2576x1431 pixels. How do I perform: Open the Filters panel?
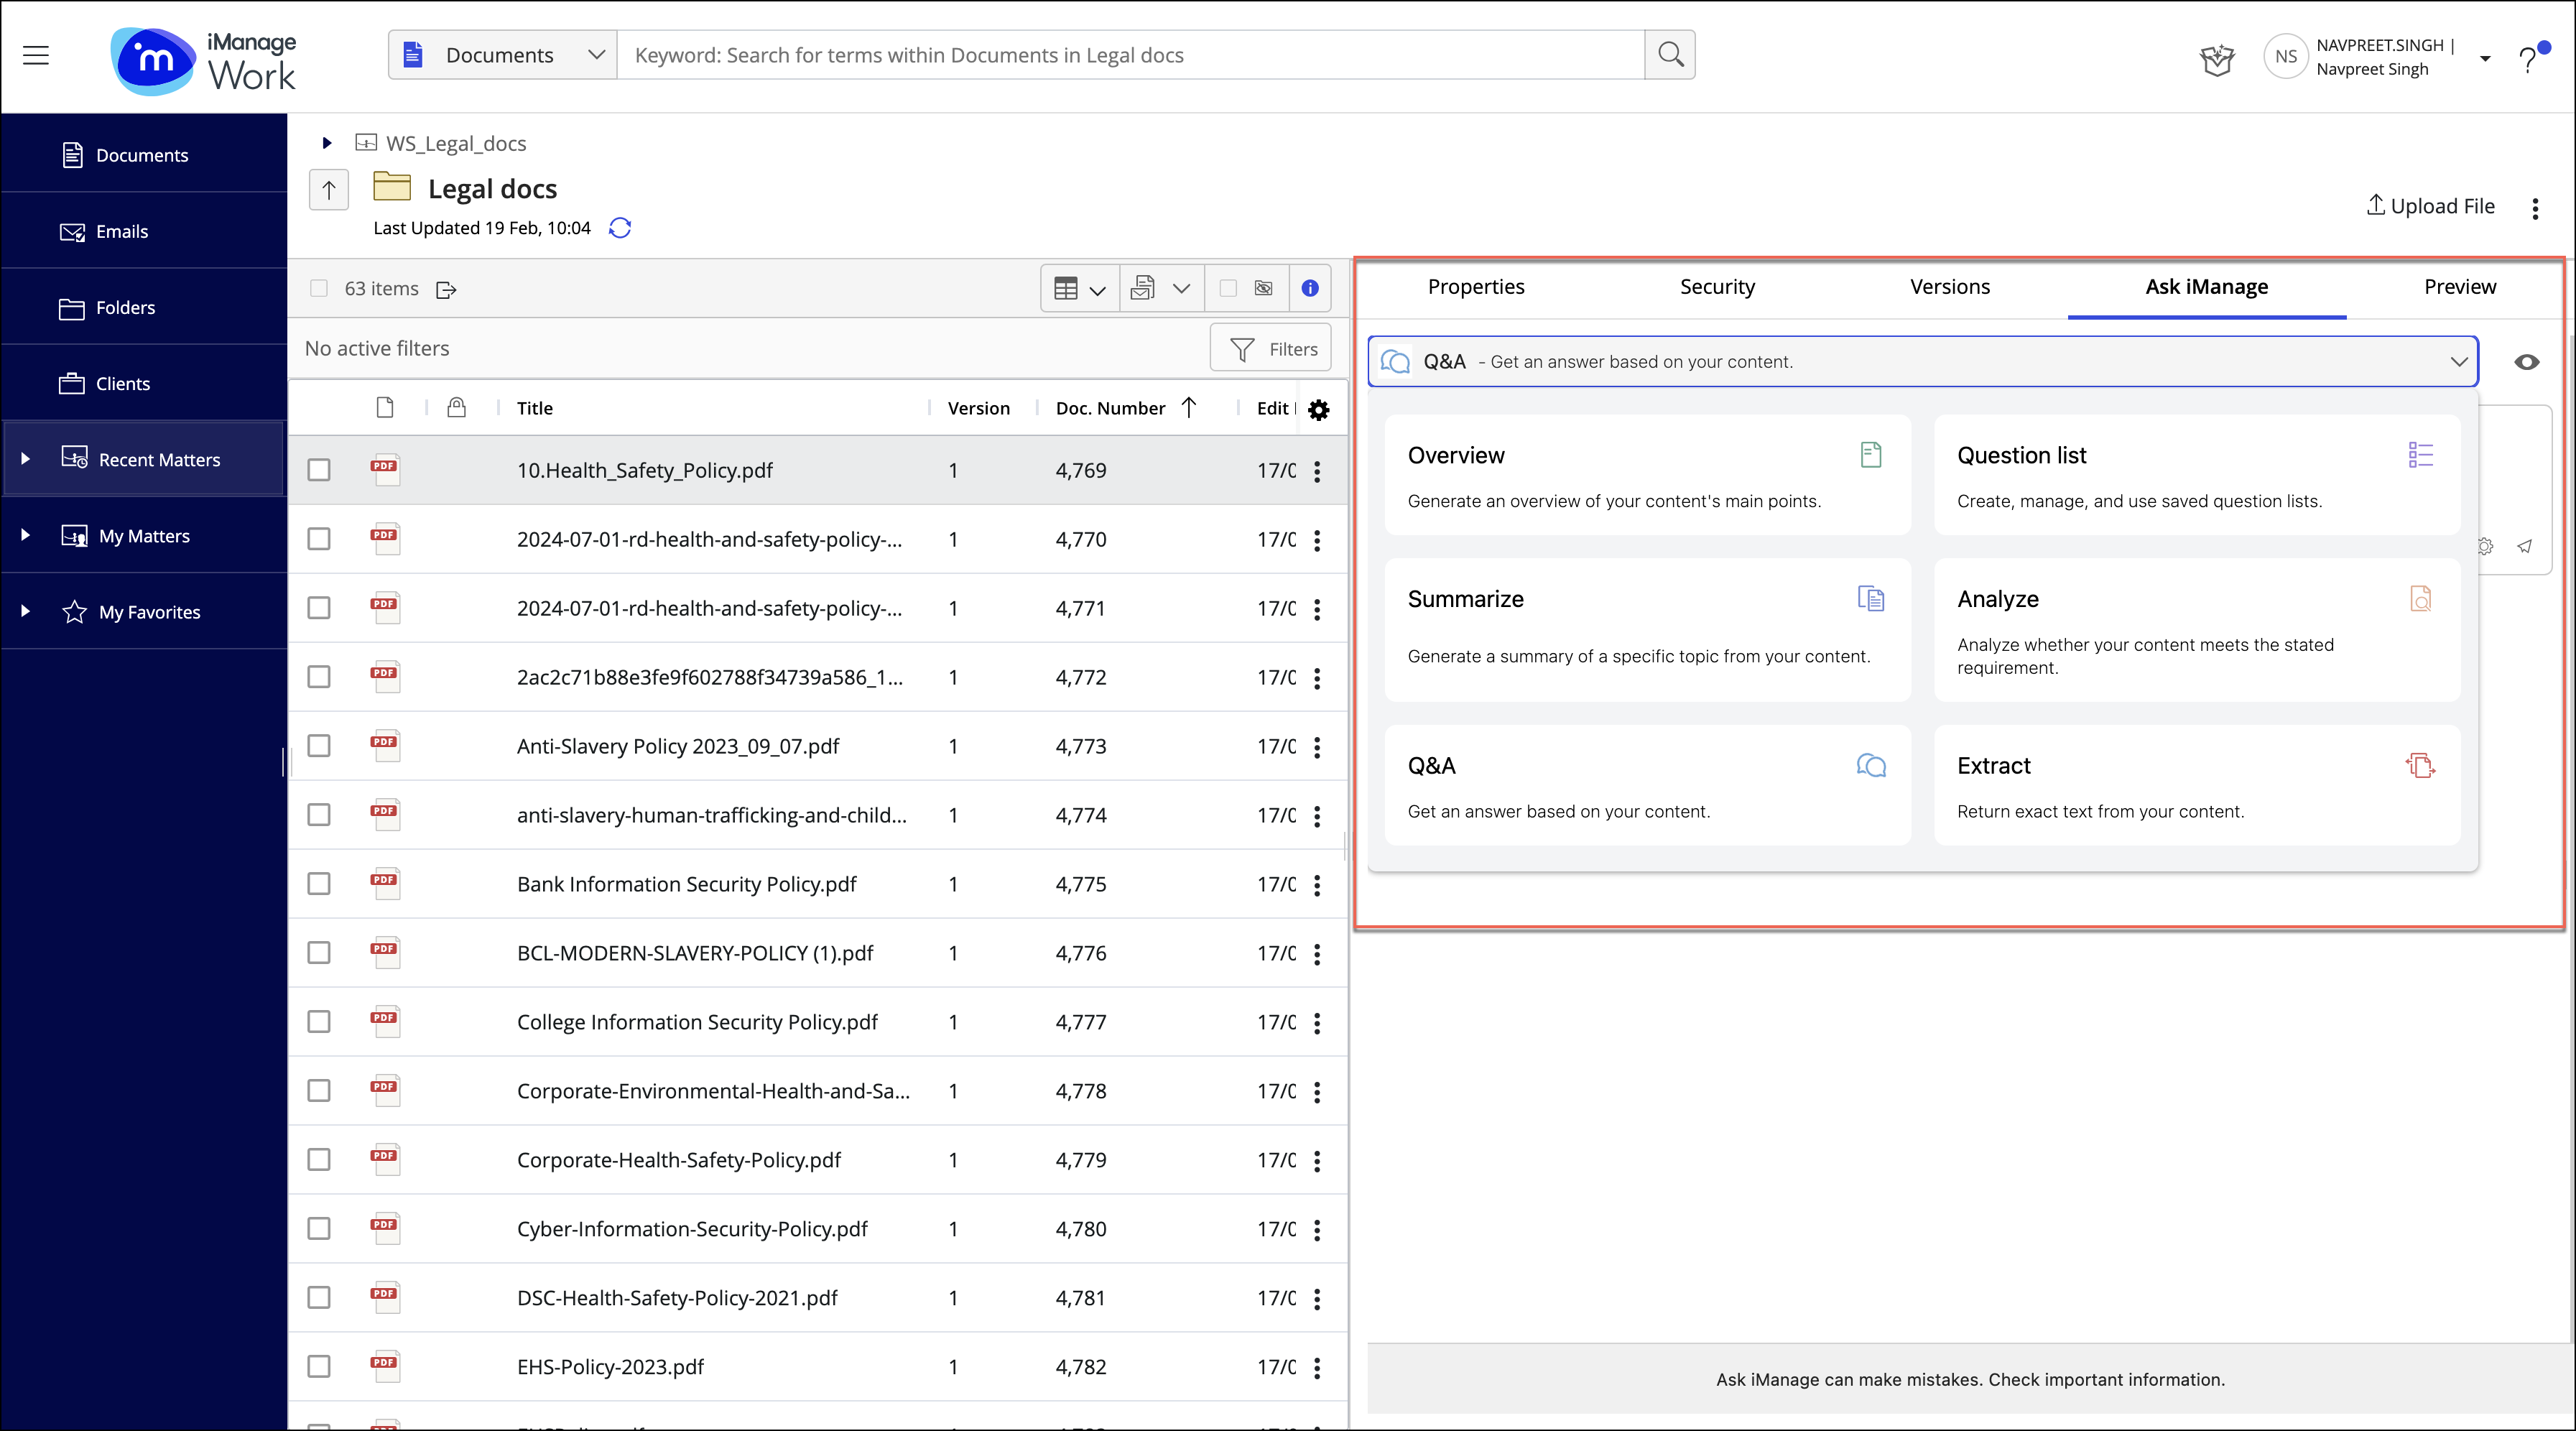pos(1270,348)
